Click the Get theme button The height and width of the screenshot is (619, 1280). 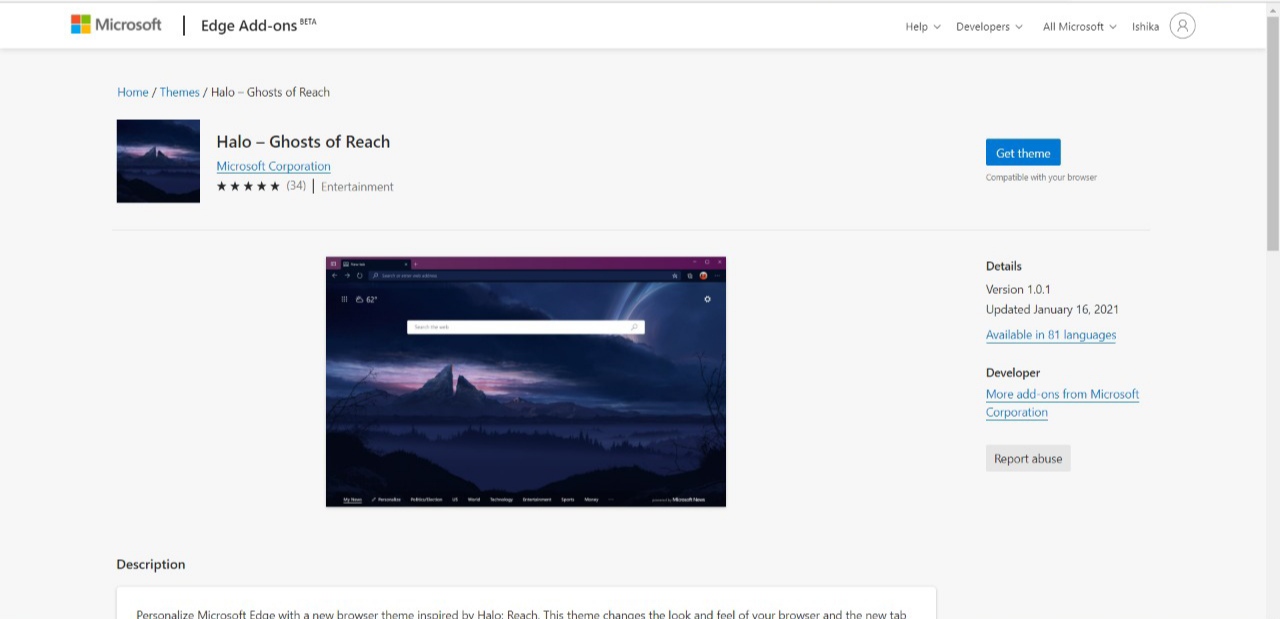(x=1023, y=153)
